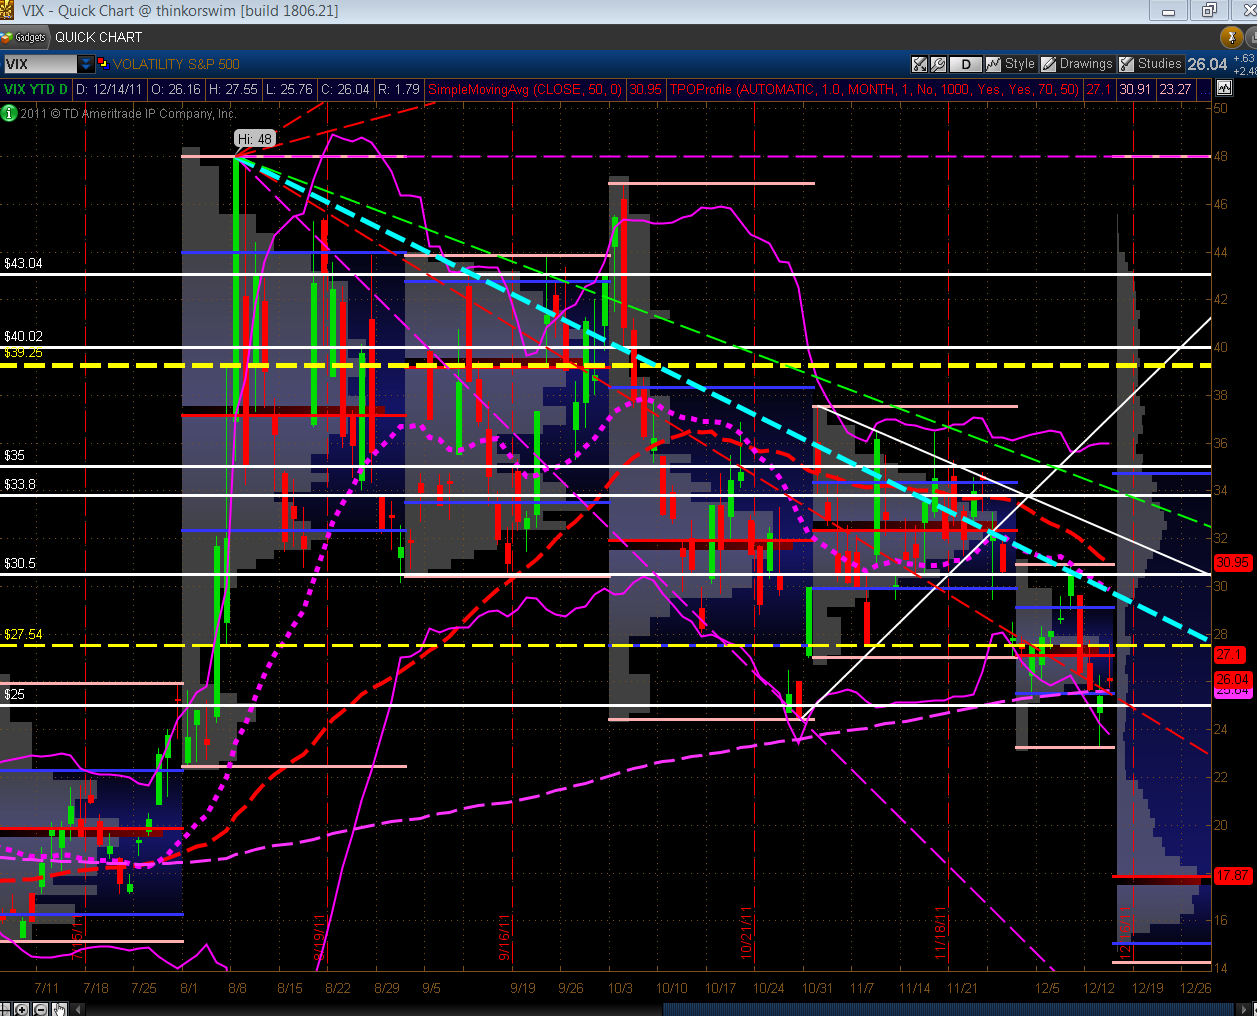Toggle the D daily aggregation button

click(x=965, y=64)
